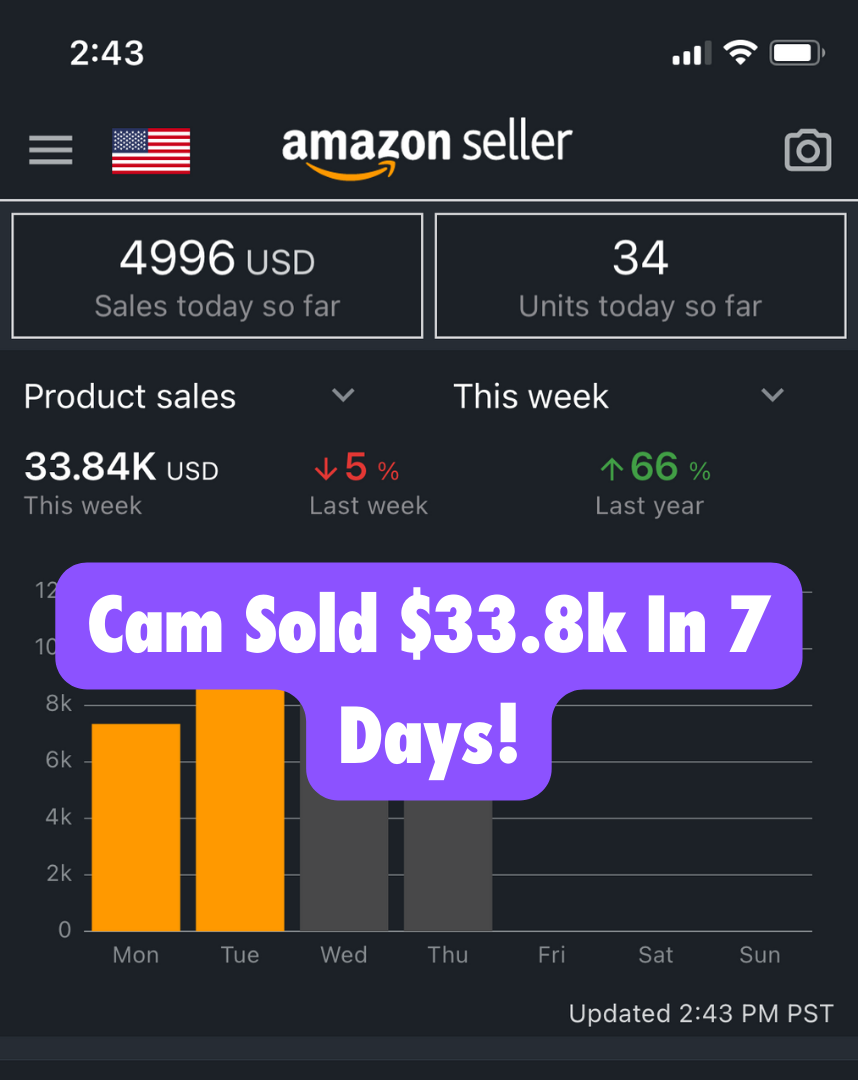The width and height of the screenshot is (858, 1080).
Task: Select the Sales today so far card
Action: click(216, 275)
